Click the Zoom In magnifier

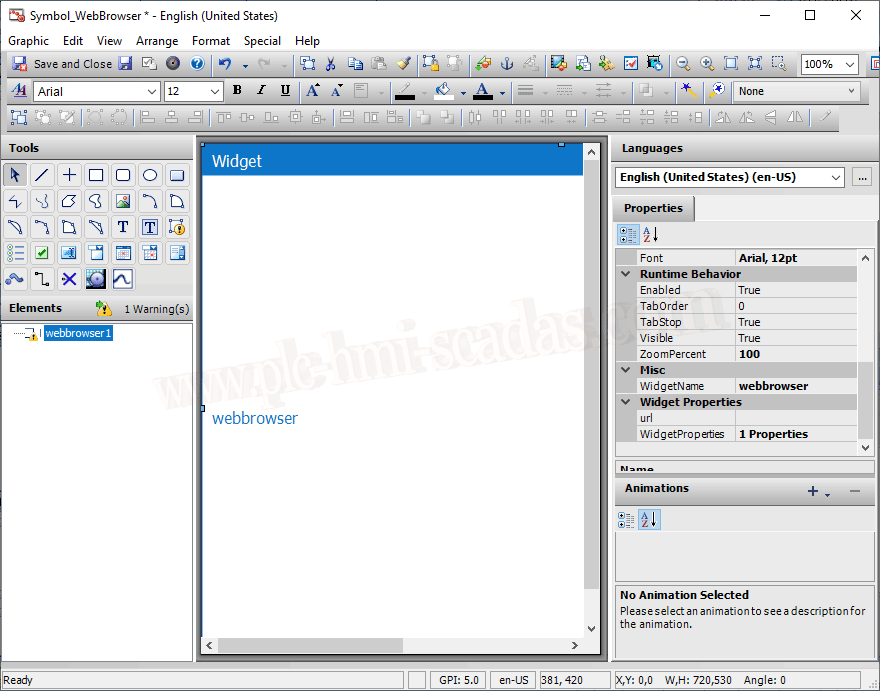(707, 63)
